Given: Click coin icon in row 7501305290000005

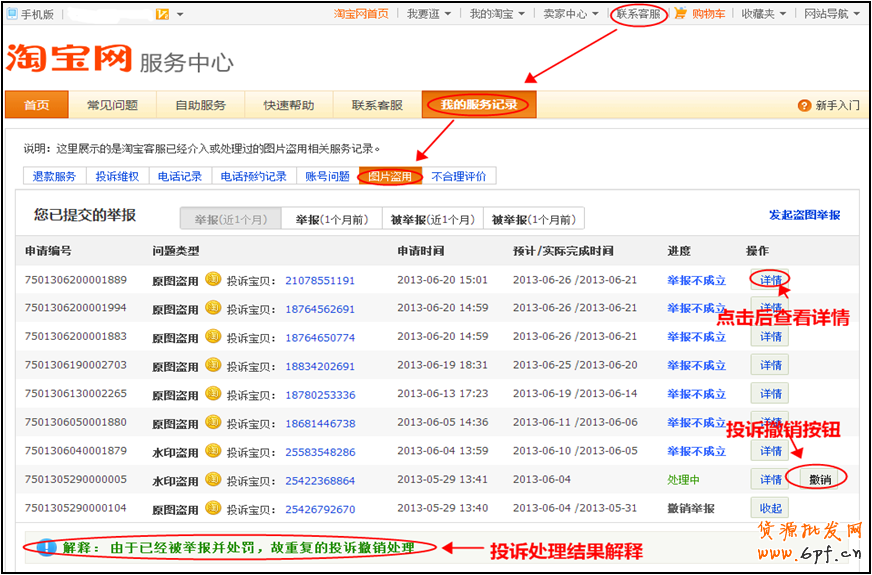Looking at the screenshot, I should click(213, 480).
